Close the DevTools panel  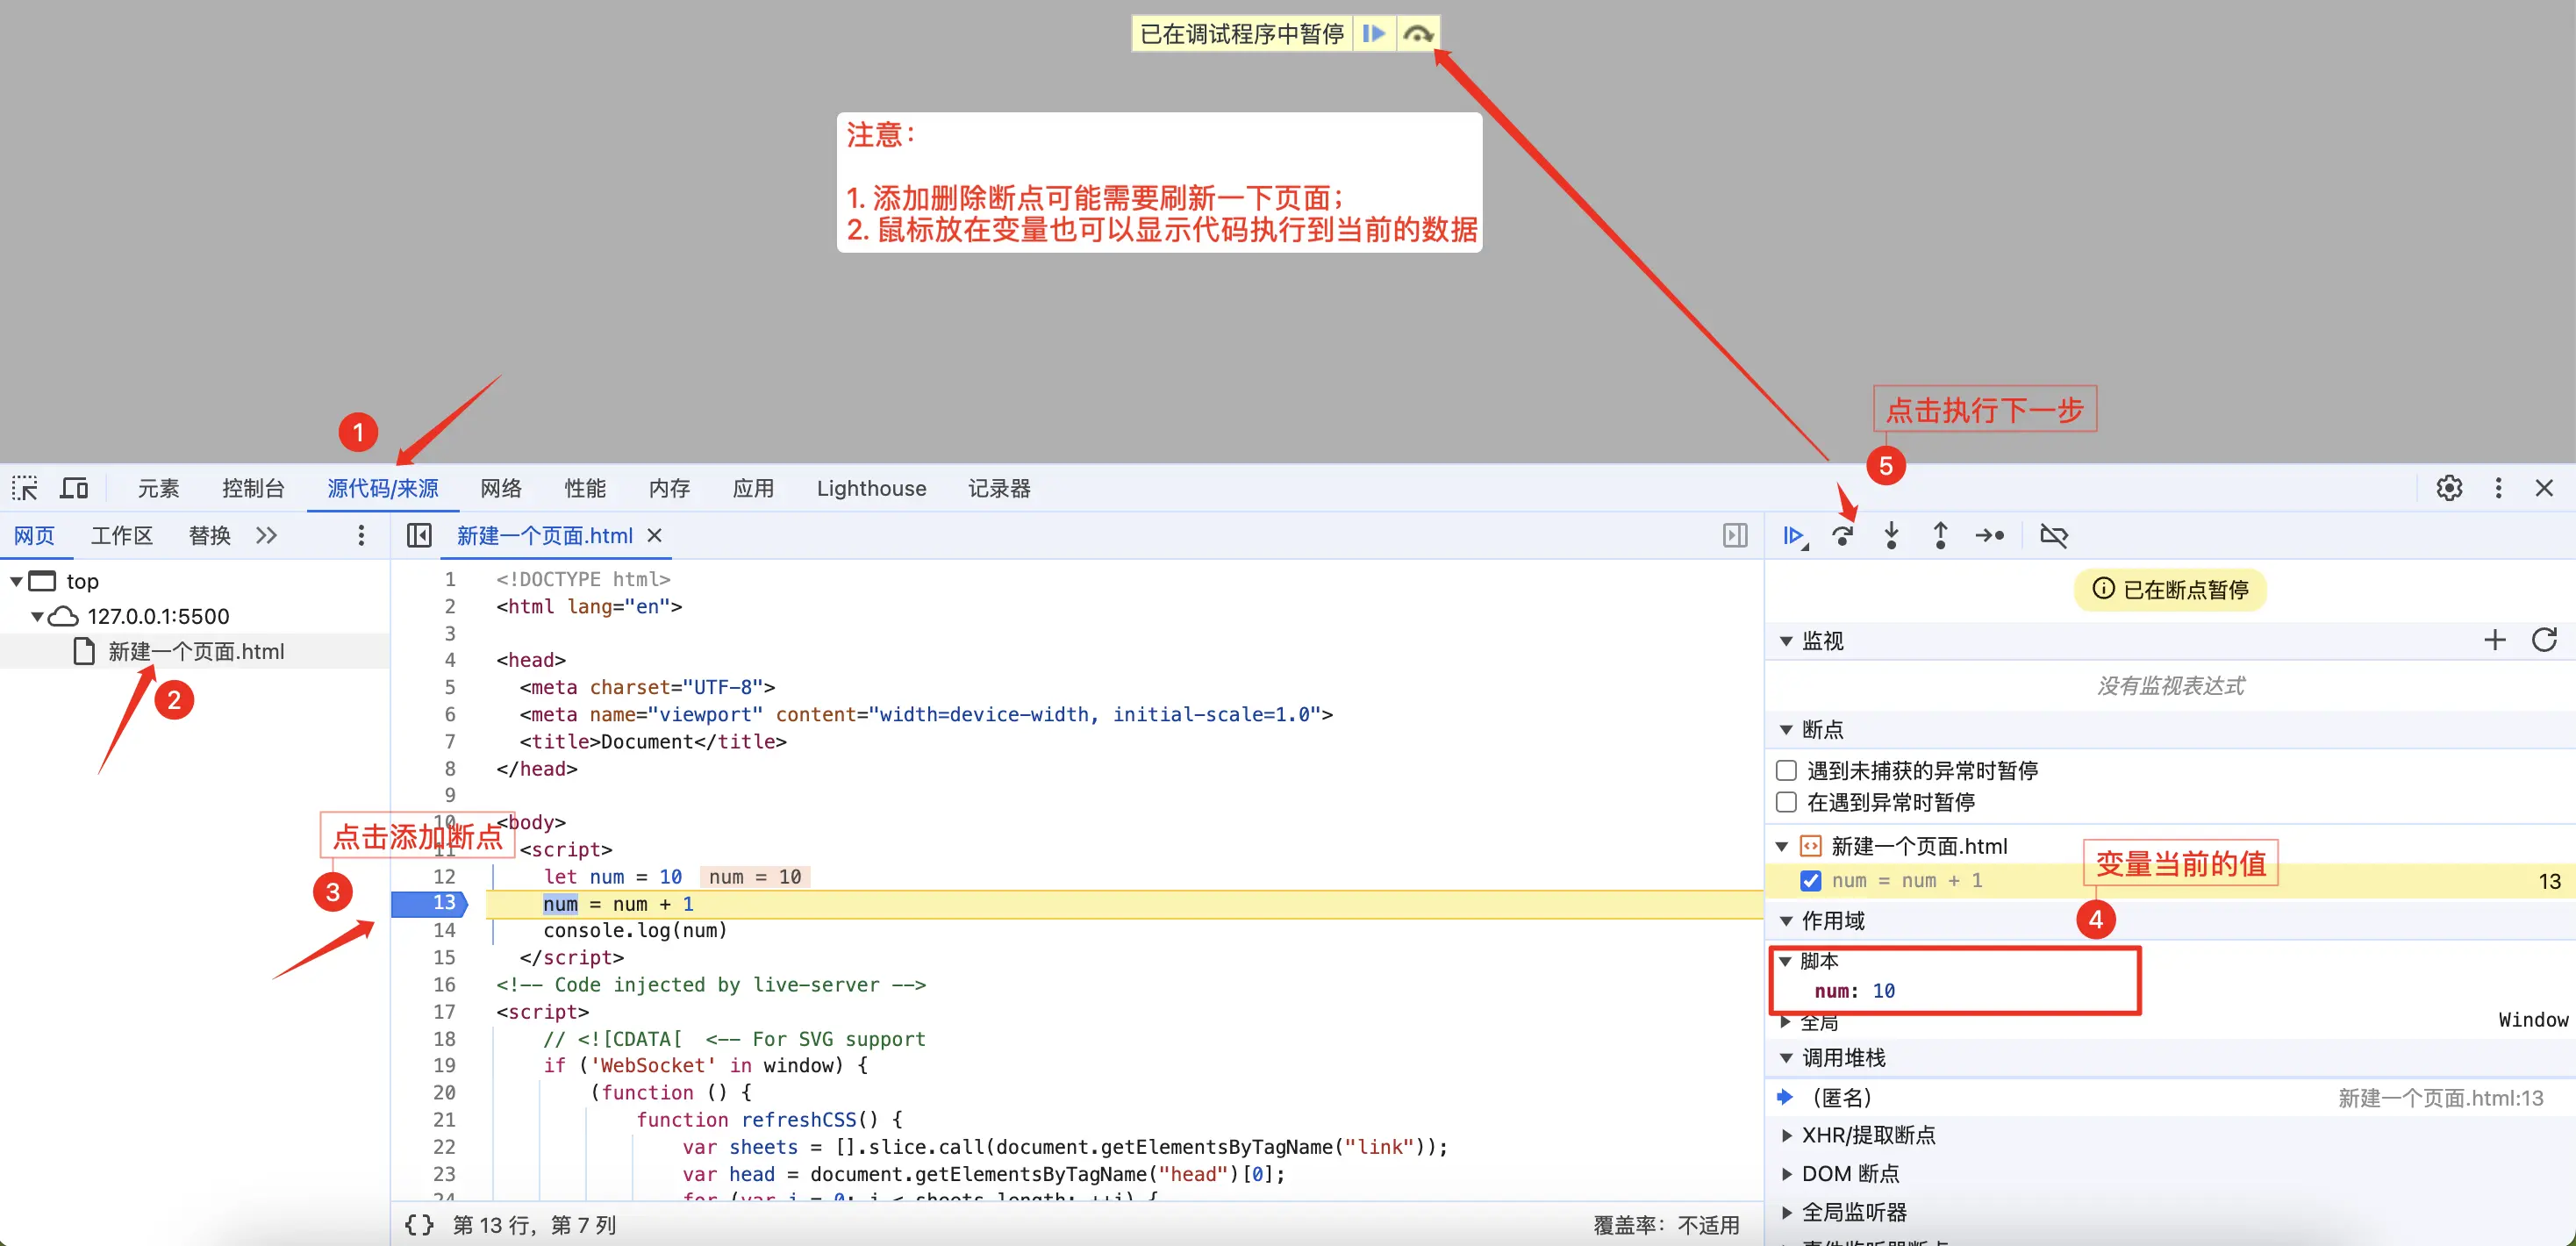(x=2544, y=488)
